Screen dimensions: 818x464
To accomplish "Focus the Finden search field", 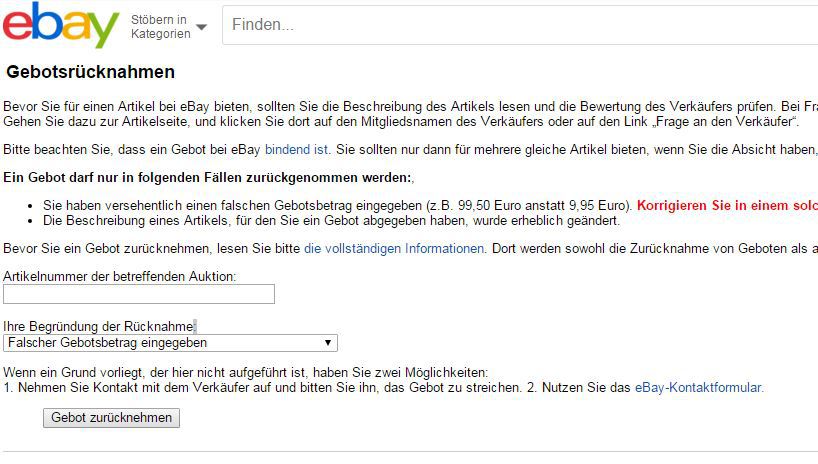I will coord(520,25).
